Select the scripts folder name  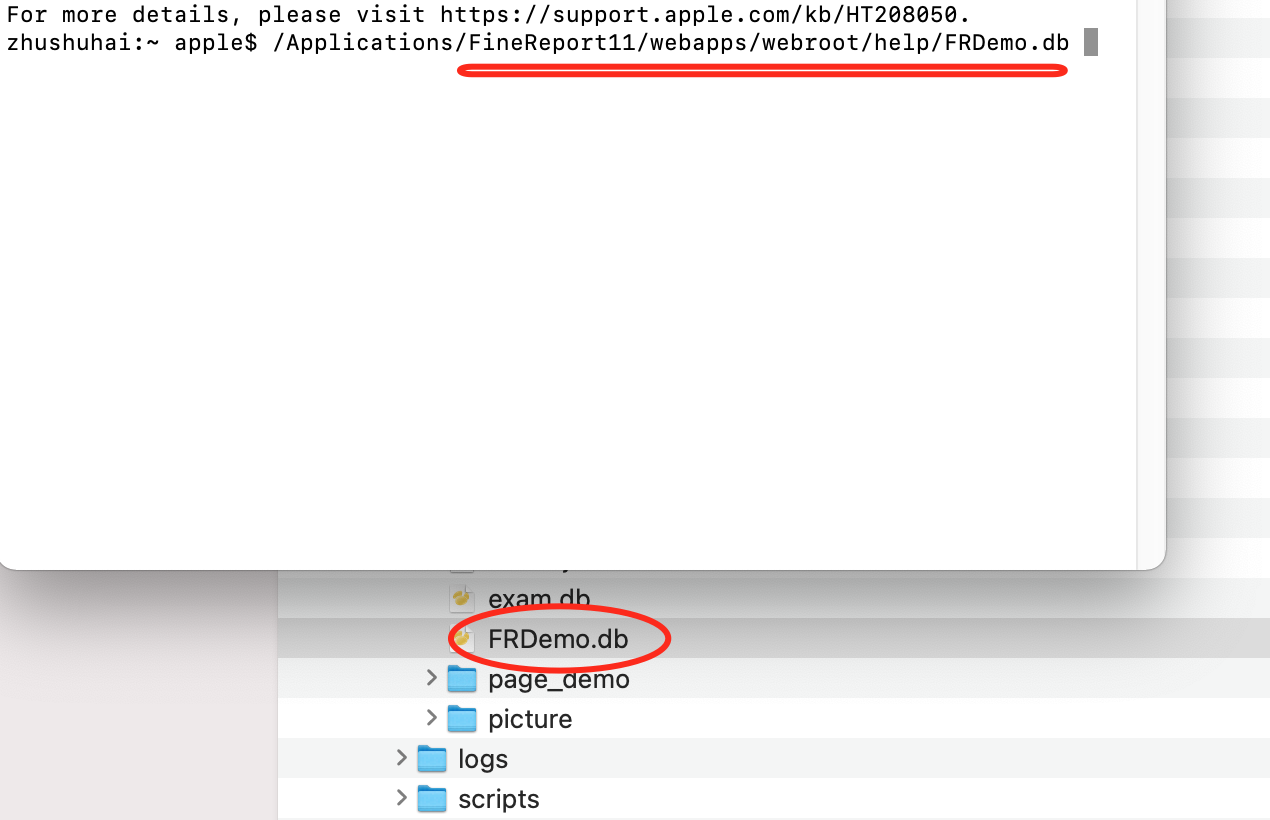coord(499,800)
